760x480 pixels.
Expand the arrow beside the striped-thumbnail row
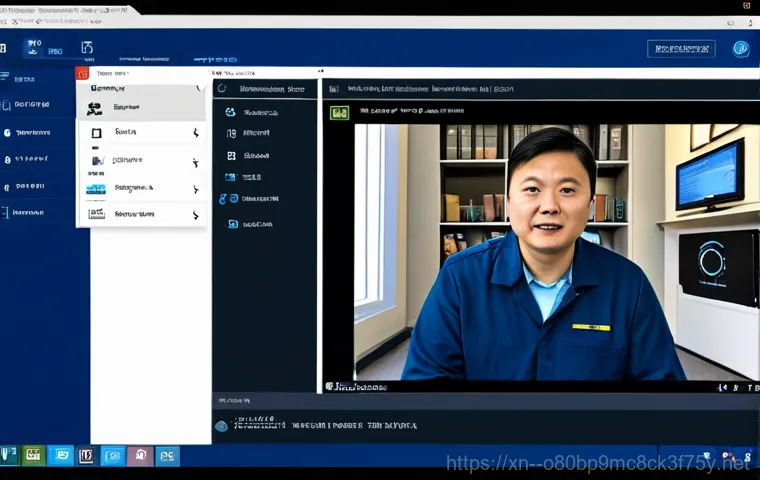(196, 189)
